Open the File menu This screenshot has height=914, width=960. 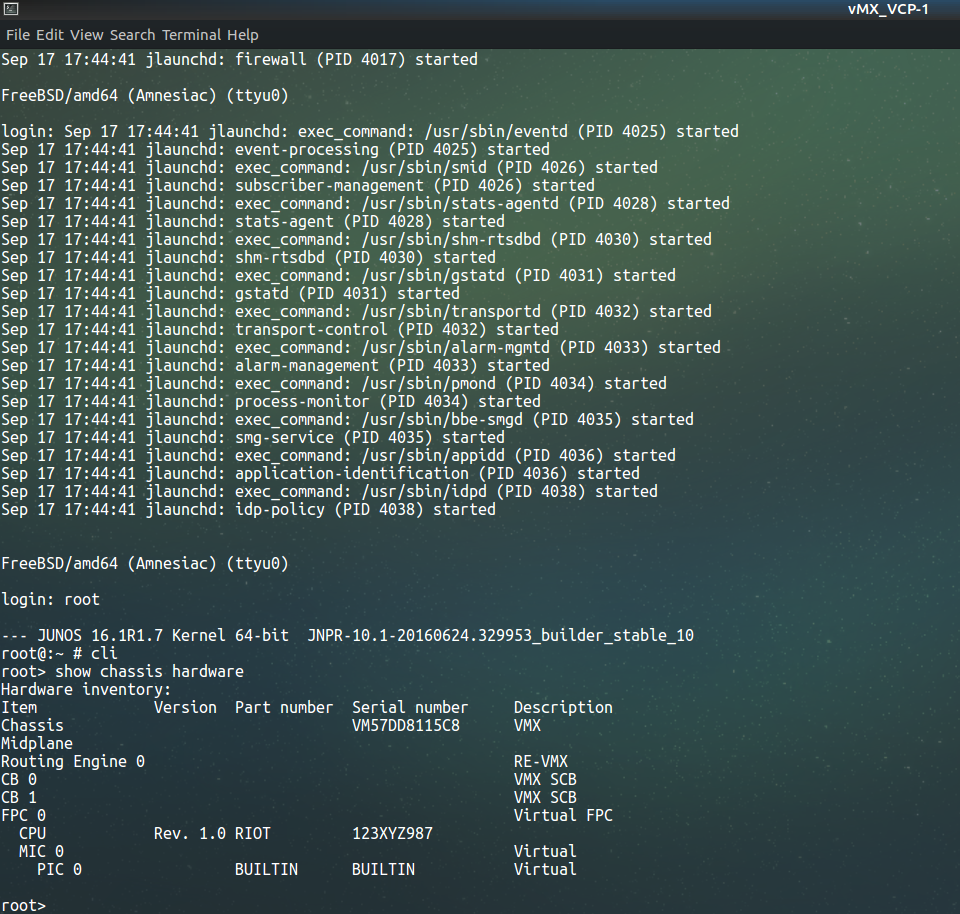pyautogui.click(x=18, y=34)
